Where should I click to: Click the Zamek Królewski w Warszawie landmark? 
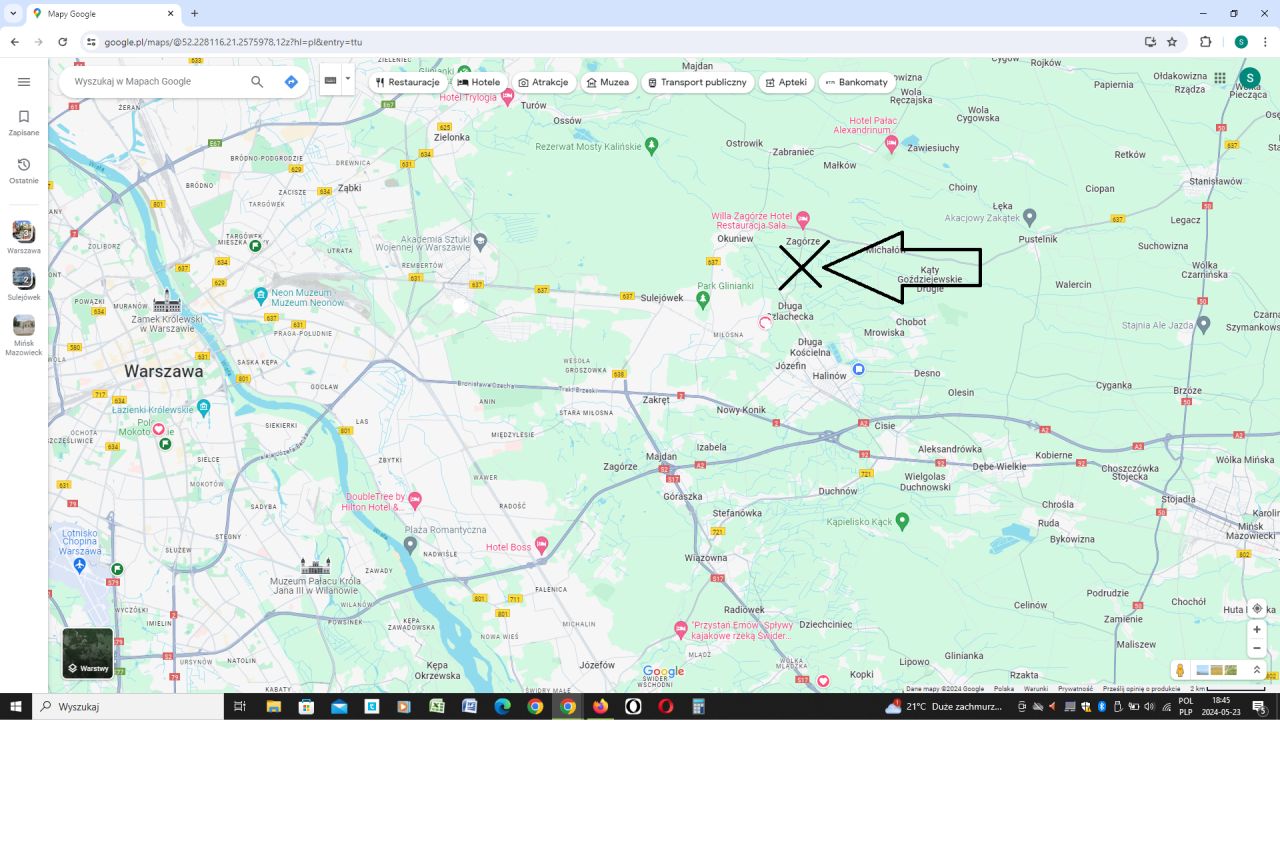pos(167,300)
